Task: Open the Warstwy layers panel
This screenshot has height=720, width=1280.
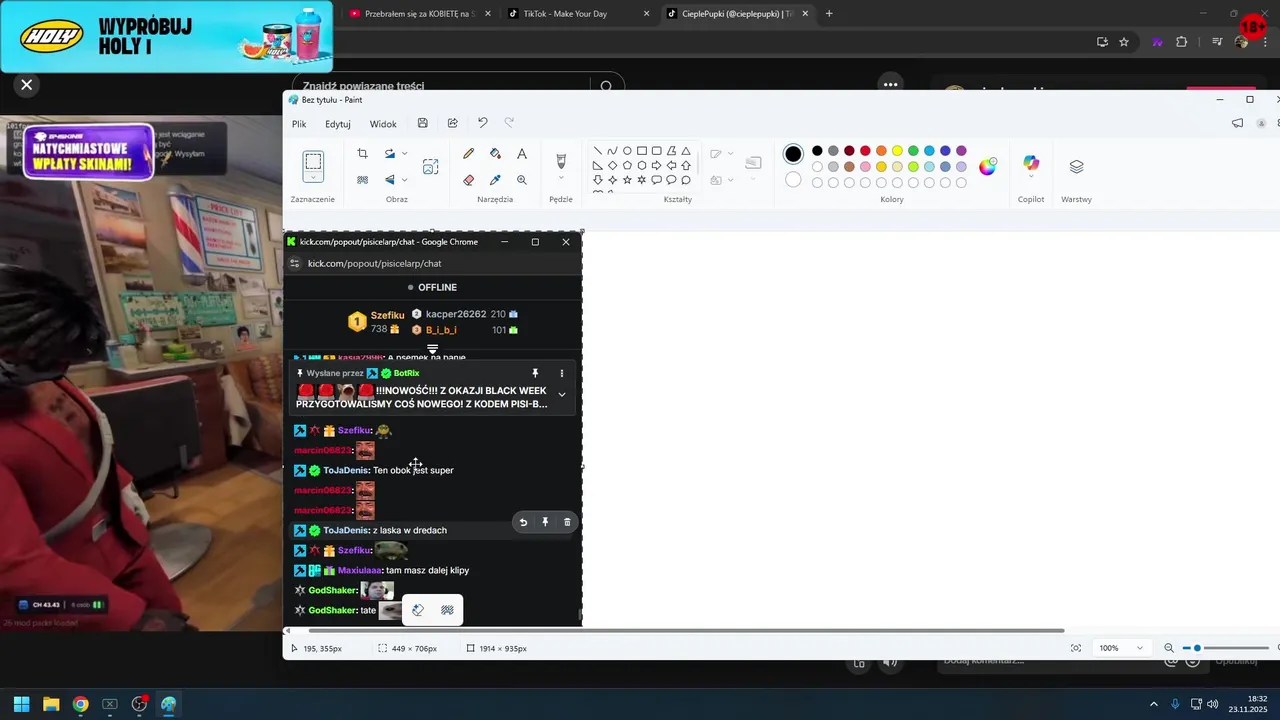Action: [x=1076, y=166]
